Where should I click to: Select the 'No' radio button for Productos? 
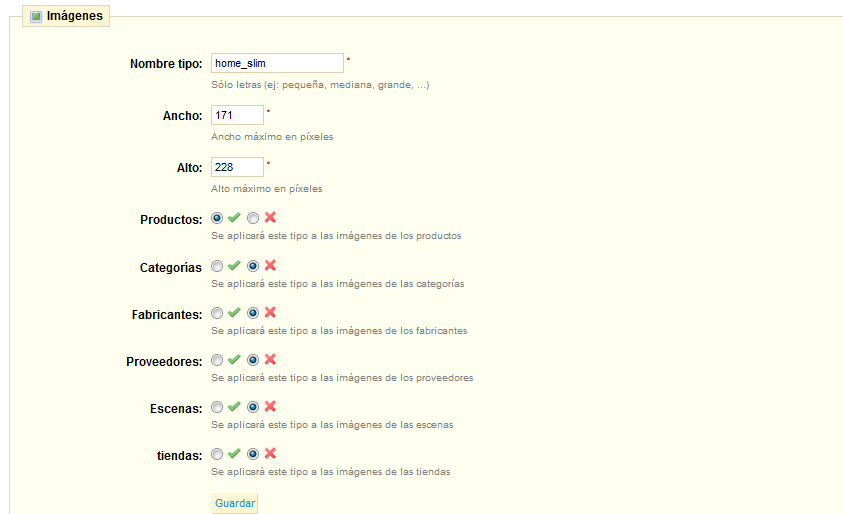253,218
